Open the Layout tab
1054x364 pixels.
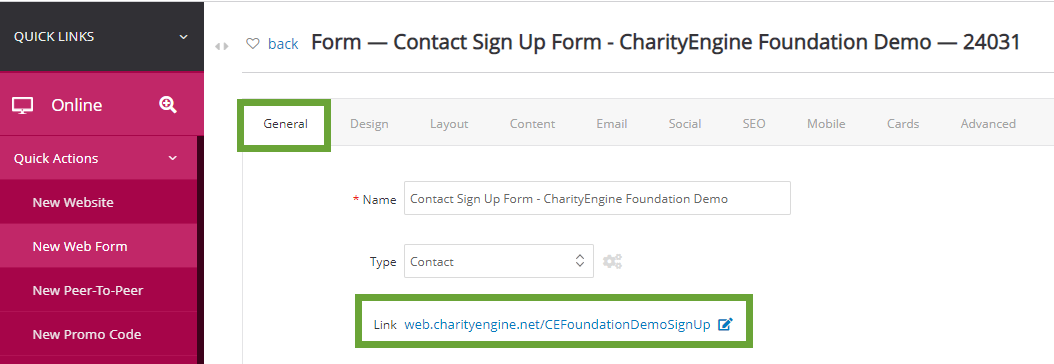449,124
